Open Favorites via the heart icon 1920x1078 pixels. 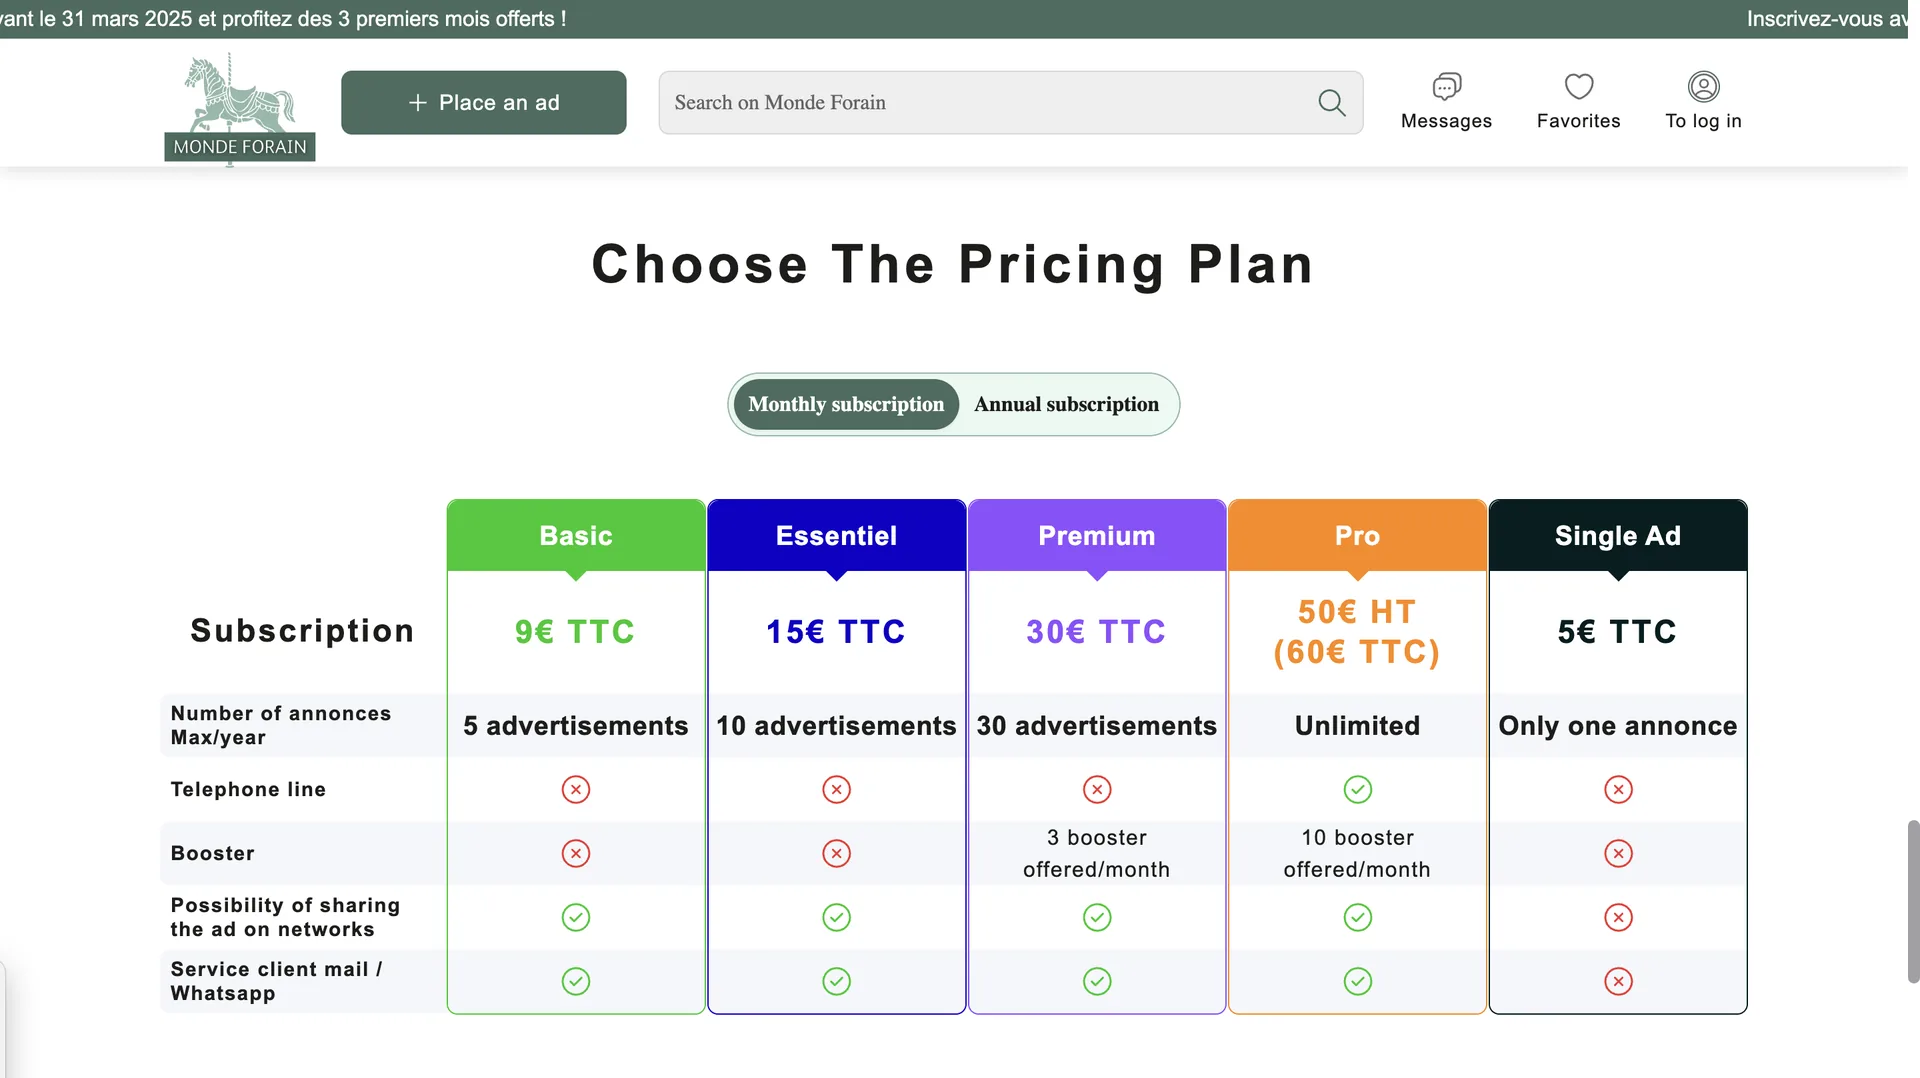click(x=1578, y=87)
